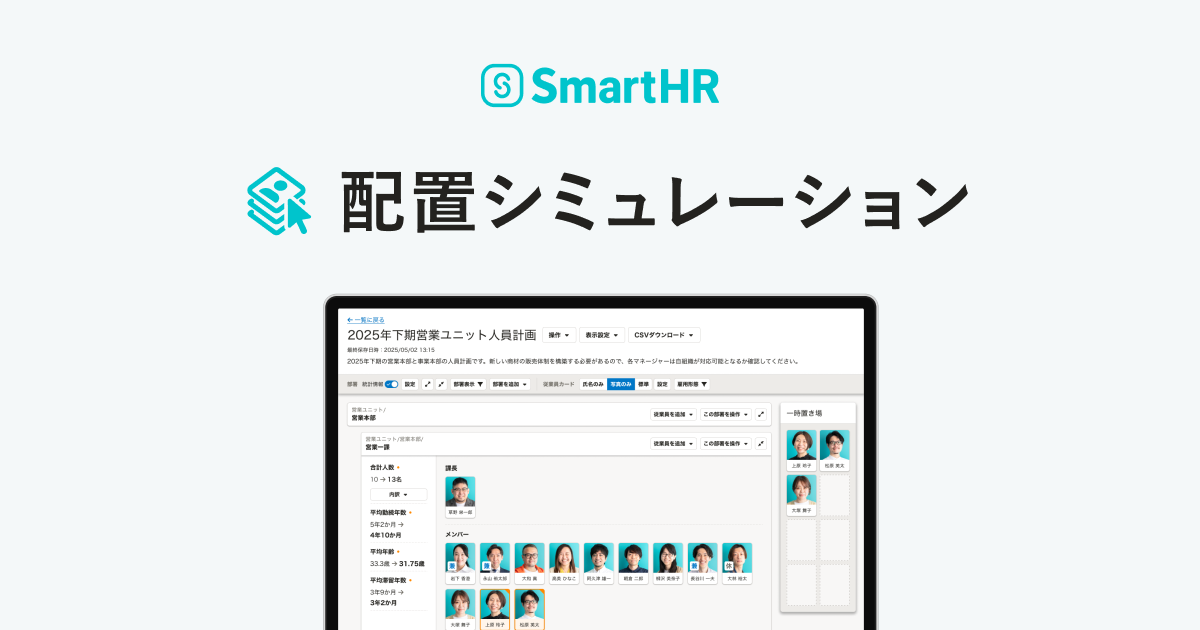
Task: Click the expand-all arrows icon in the 部署 toolbar
Action: [x=428, y=384]
